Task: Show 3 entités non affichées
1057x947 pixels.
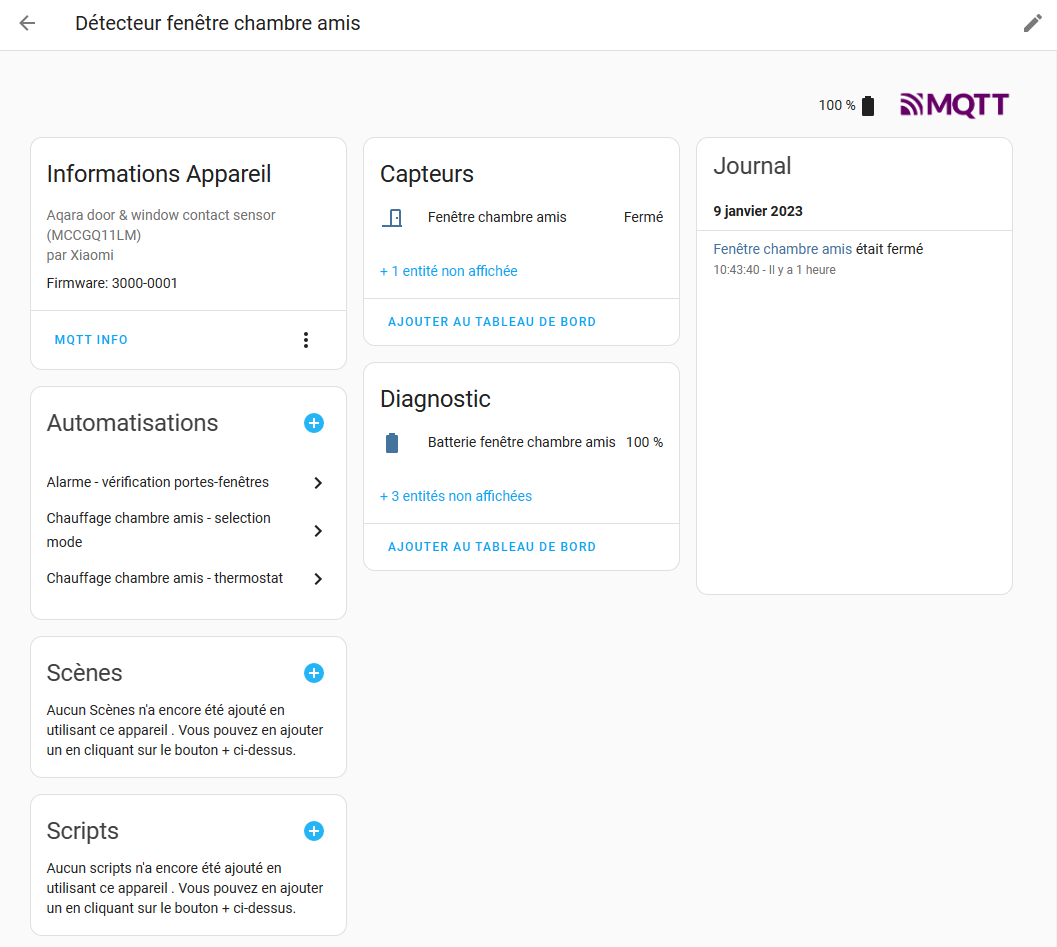Action: click(x=456, y=496)
